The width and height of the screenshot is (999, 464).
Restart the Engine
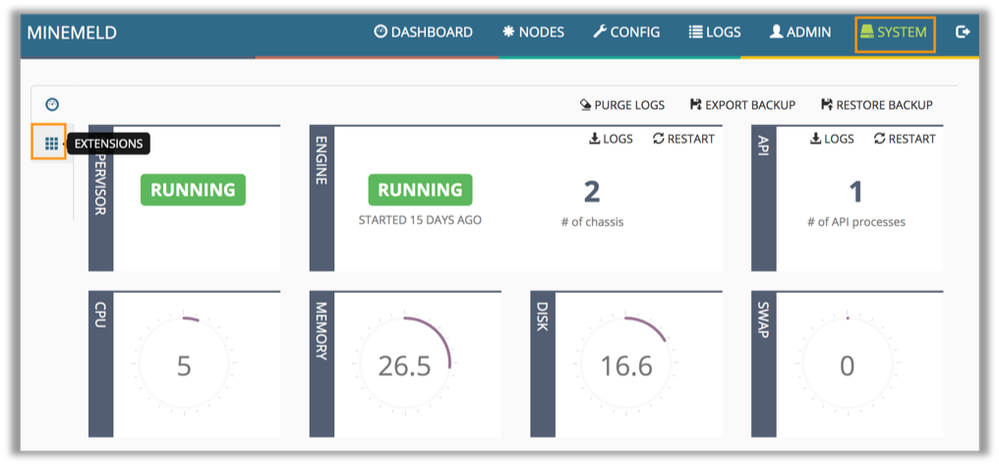684,139
